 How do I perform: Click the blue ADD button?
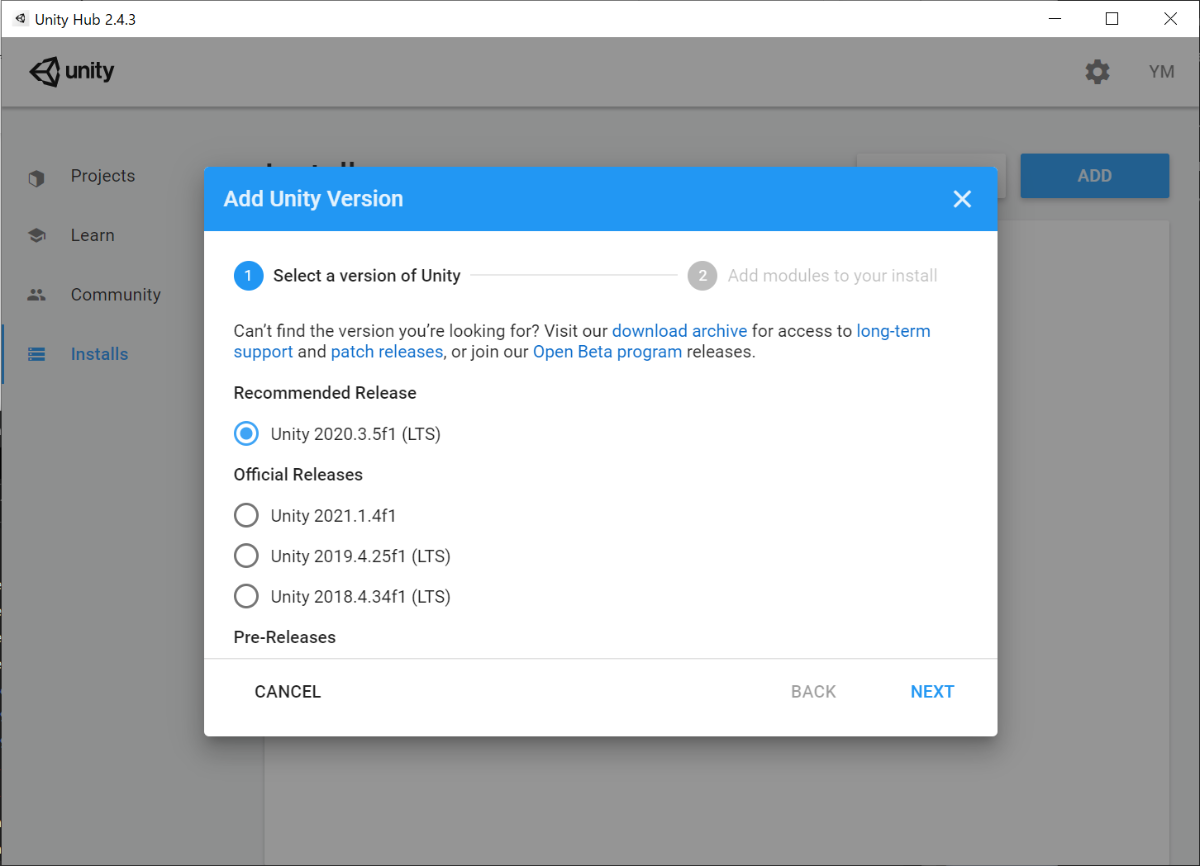tap(1094, 176)
